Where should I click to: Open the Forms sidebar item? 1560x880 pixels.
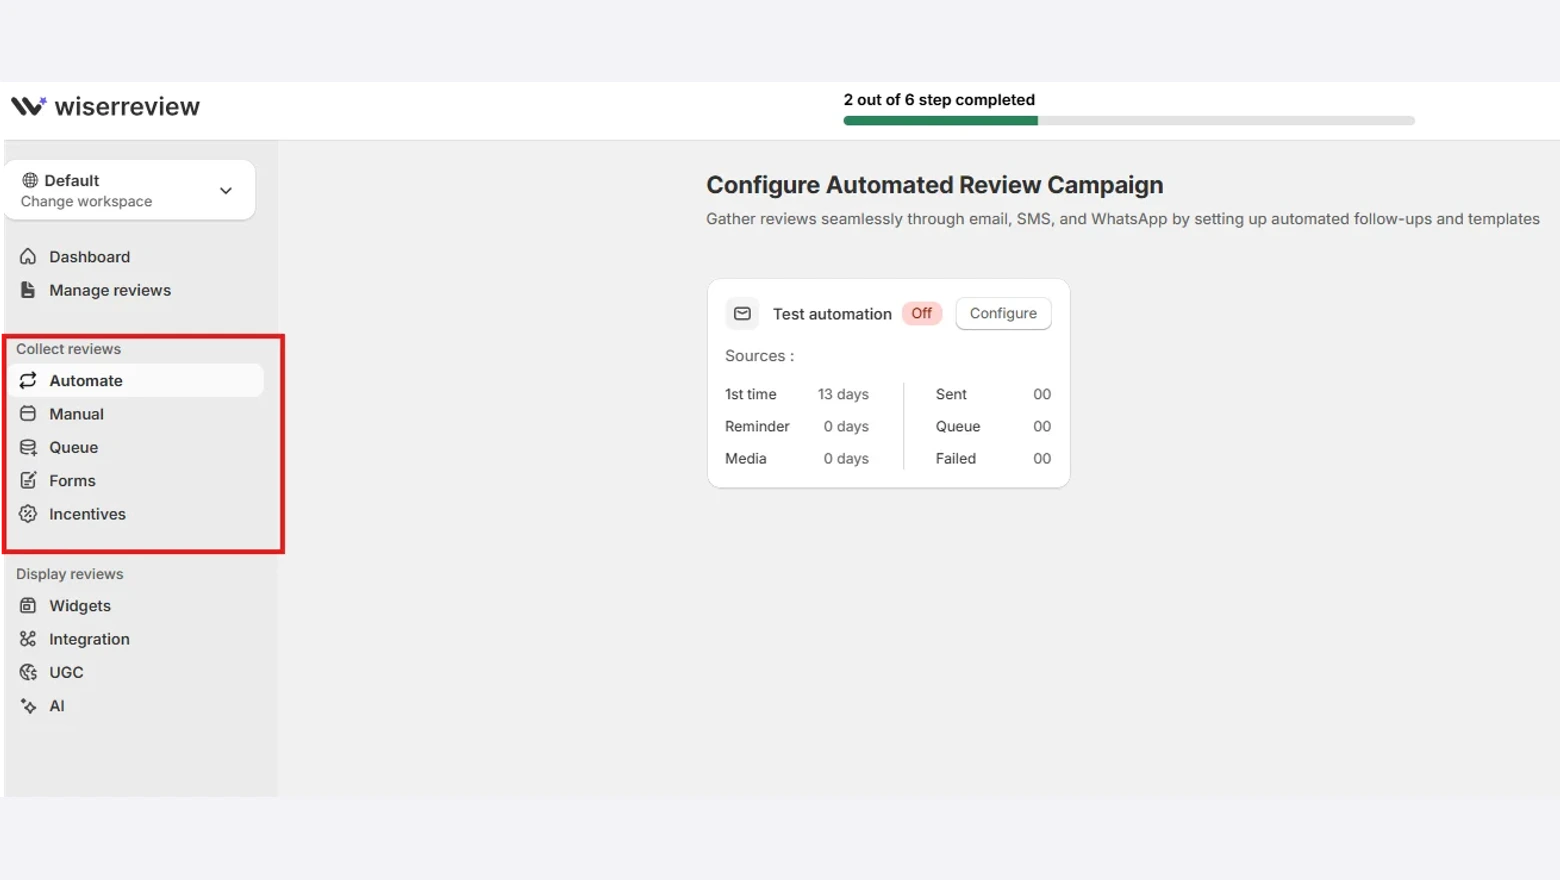(x=72, y=481)
